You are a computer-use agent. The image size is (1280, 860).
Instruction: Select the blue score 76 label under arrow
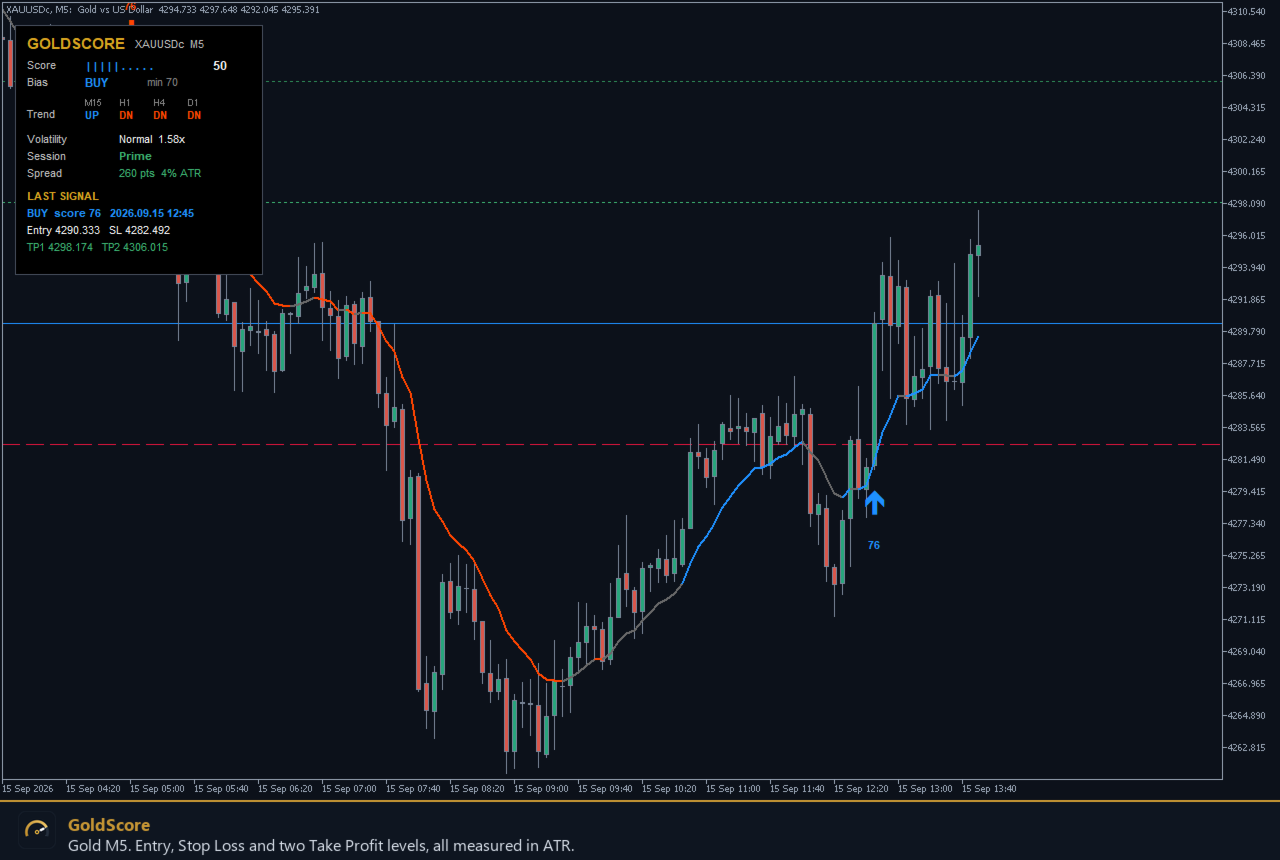tap(874, 545)
